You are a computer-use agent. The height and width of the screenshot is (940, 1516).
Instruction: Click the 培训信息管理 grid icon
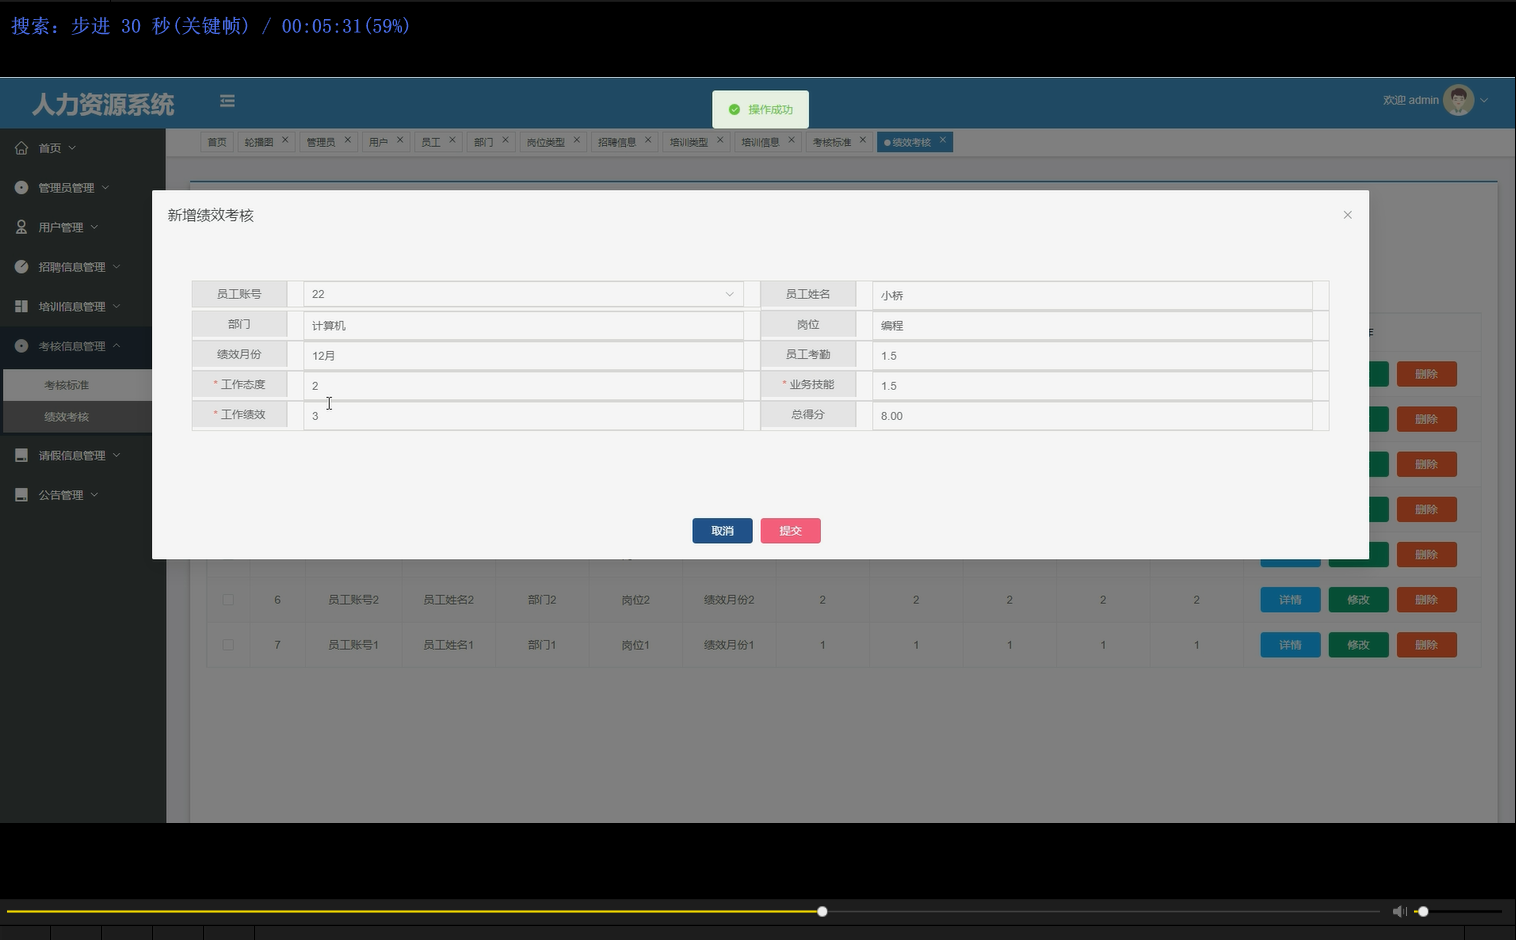(x=21, y=306)
